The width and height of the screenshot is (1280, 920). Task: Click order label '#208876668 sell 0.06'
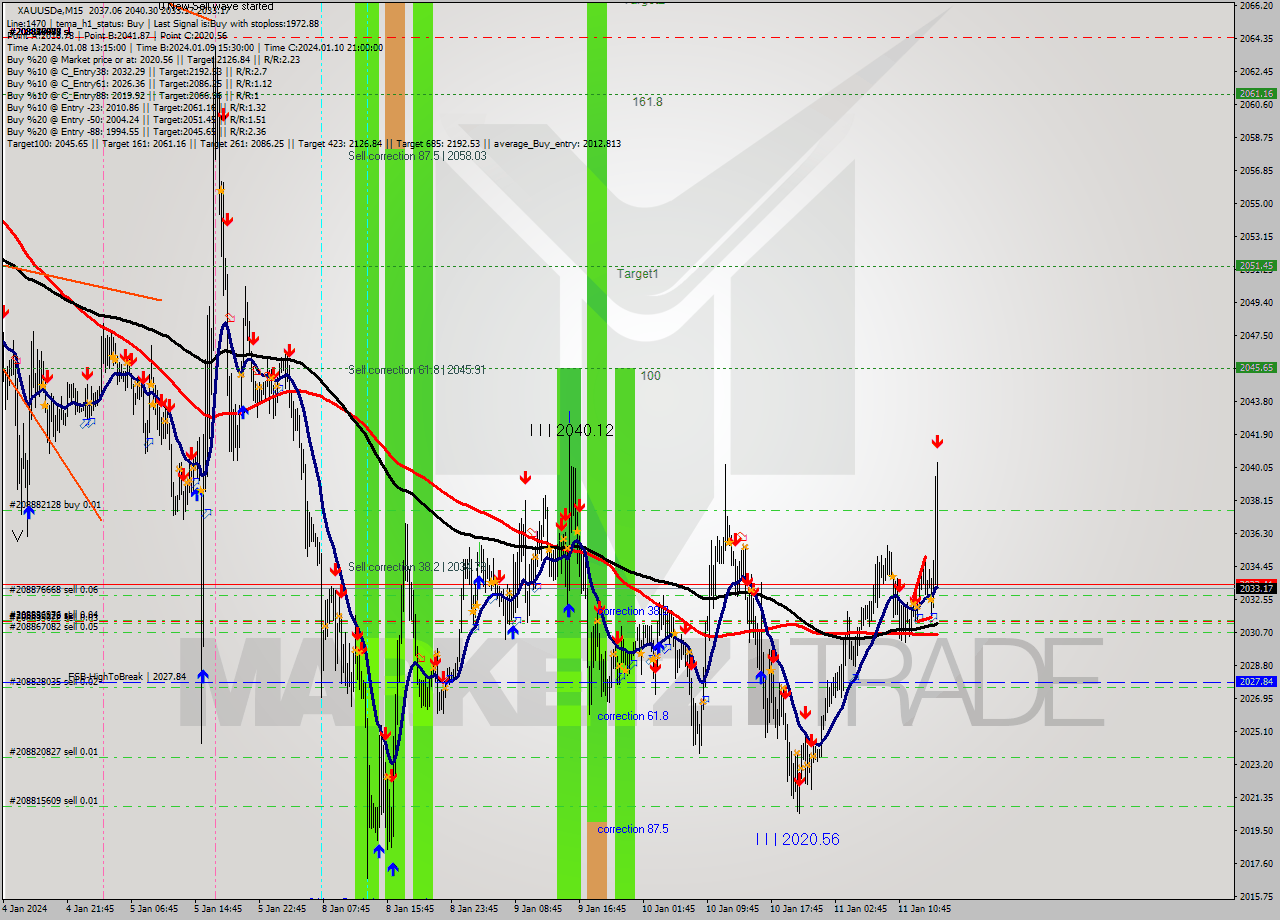click(54, 590)
